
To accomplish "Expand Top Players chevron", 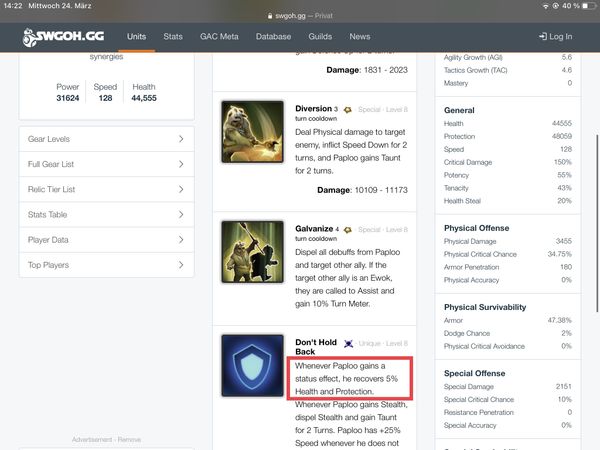I will click(x=181, y=265).
